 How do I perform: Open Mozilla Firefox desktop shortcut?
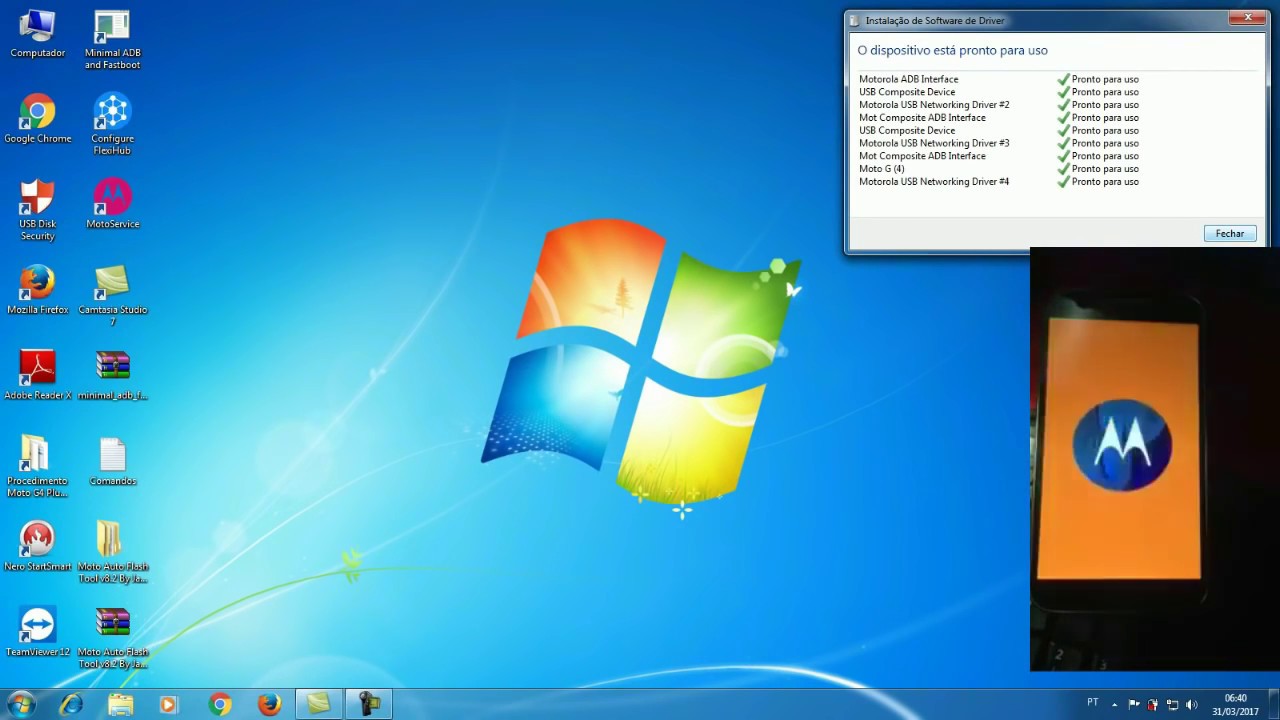38,290
